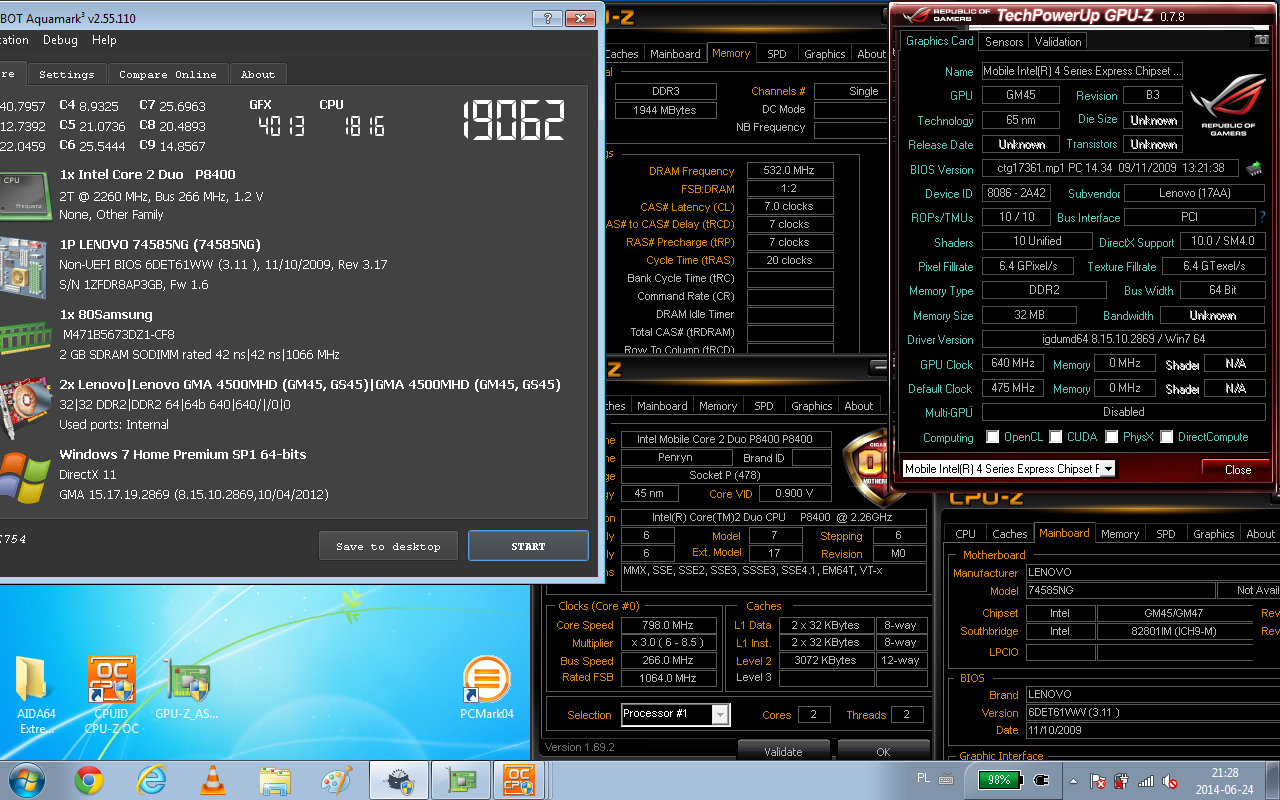Click the muted volume tray icon
Viewport: 1280px width, 800px height.
1170,780
